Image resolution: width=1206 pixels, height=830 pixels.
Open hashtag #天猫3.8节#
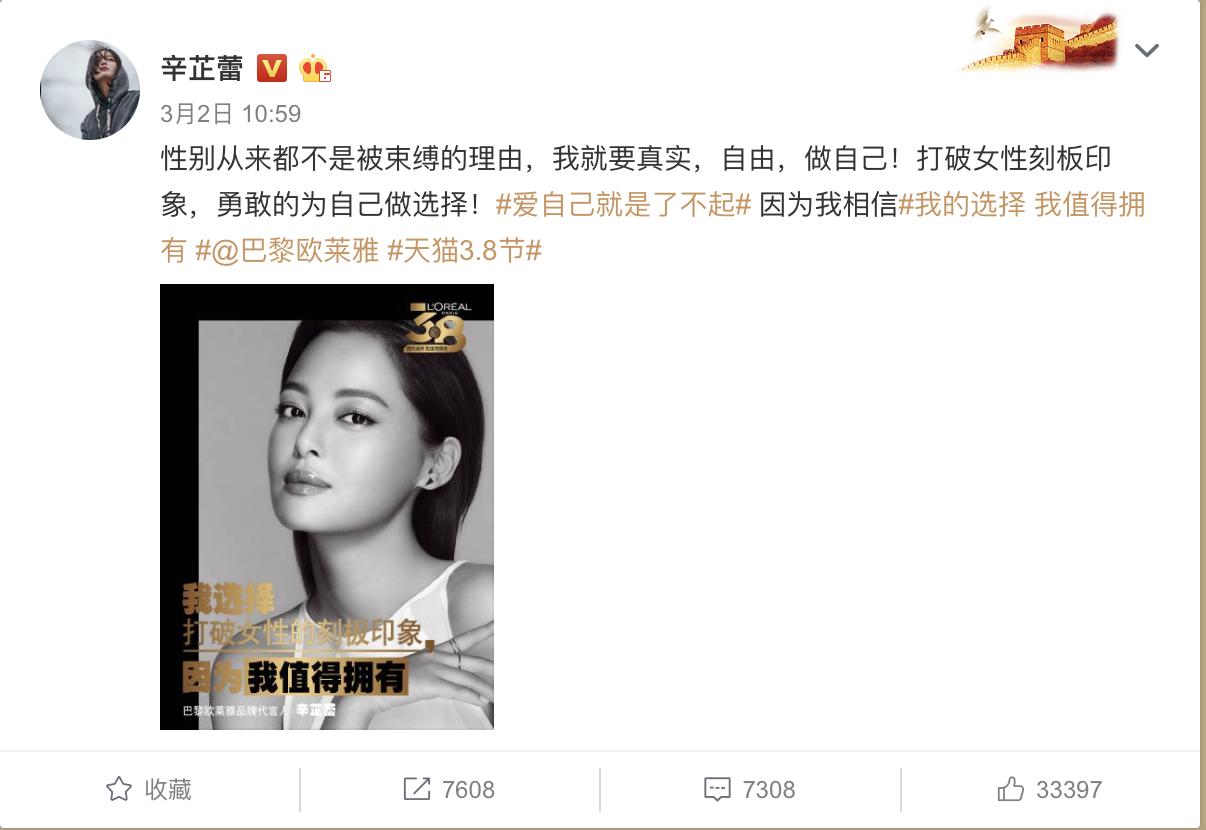[464, 250]
